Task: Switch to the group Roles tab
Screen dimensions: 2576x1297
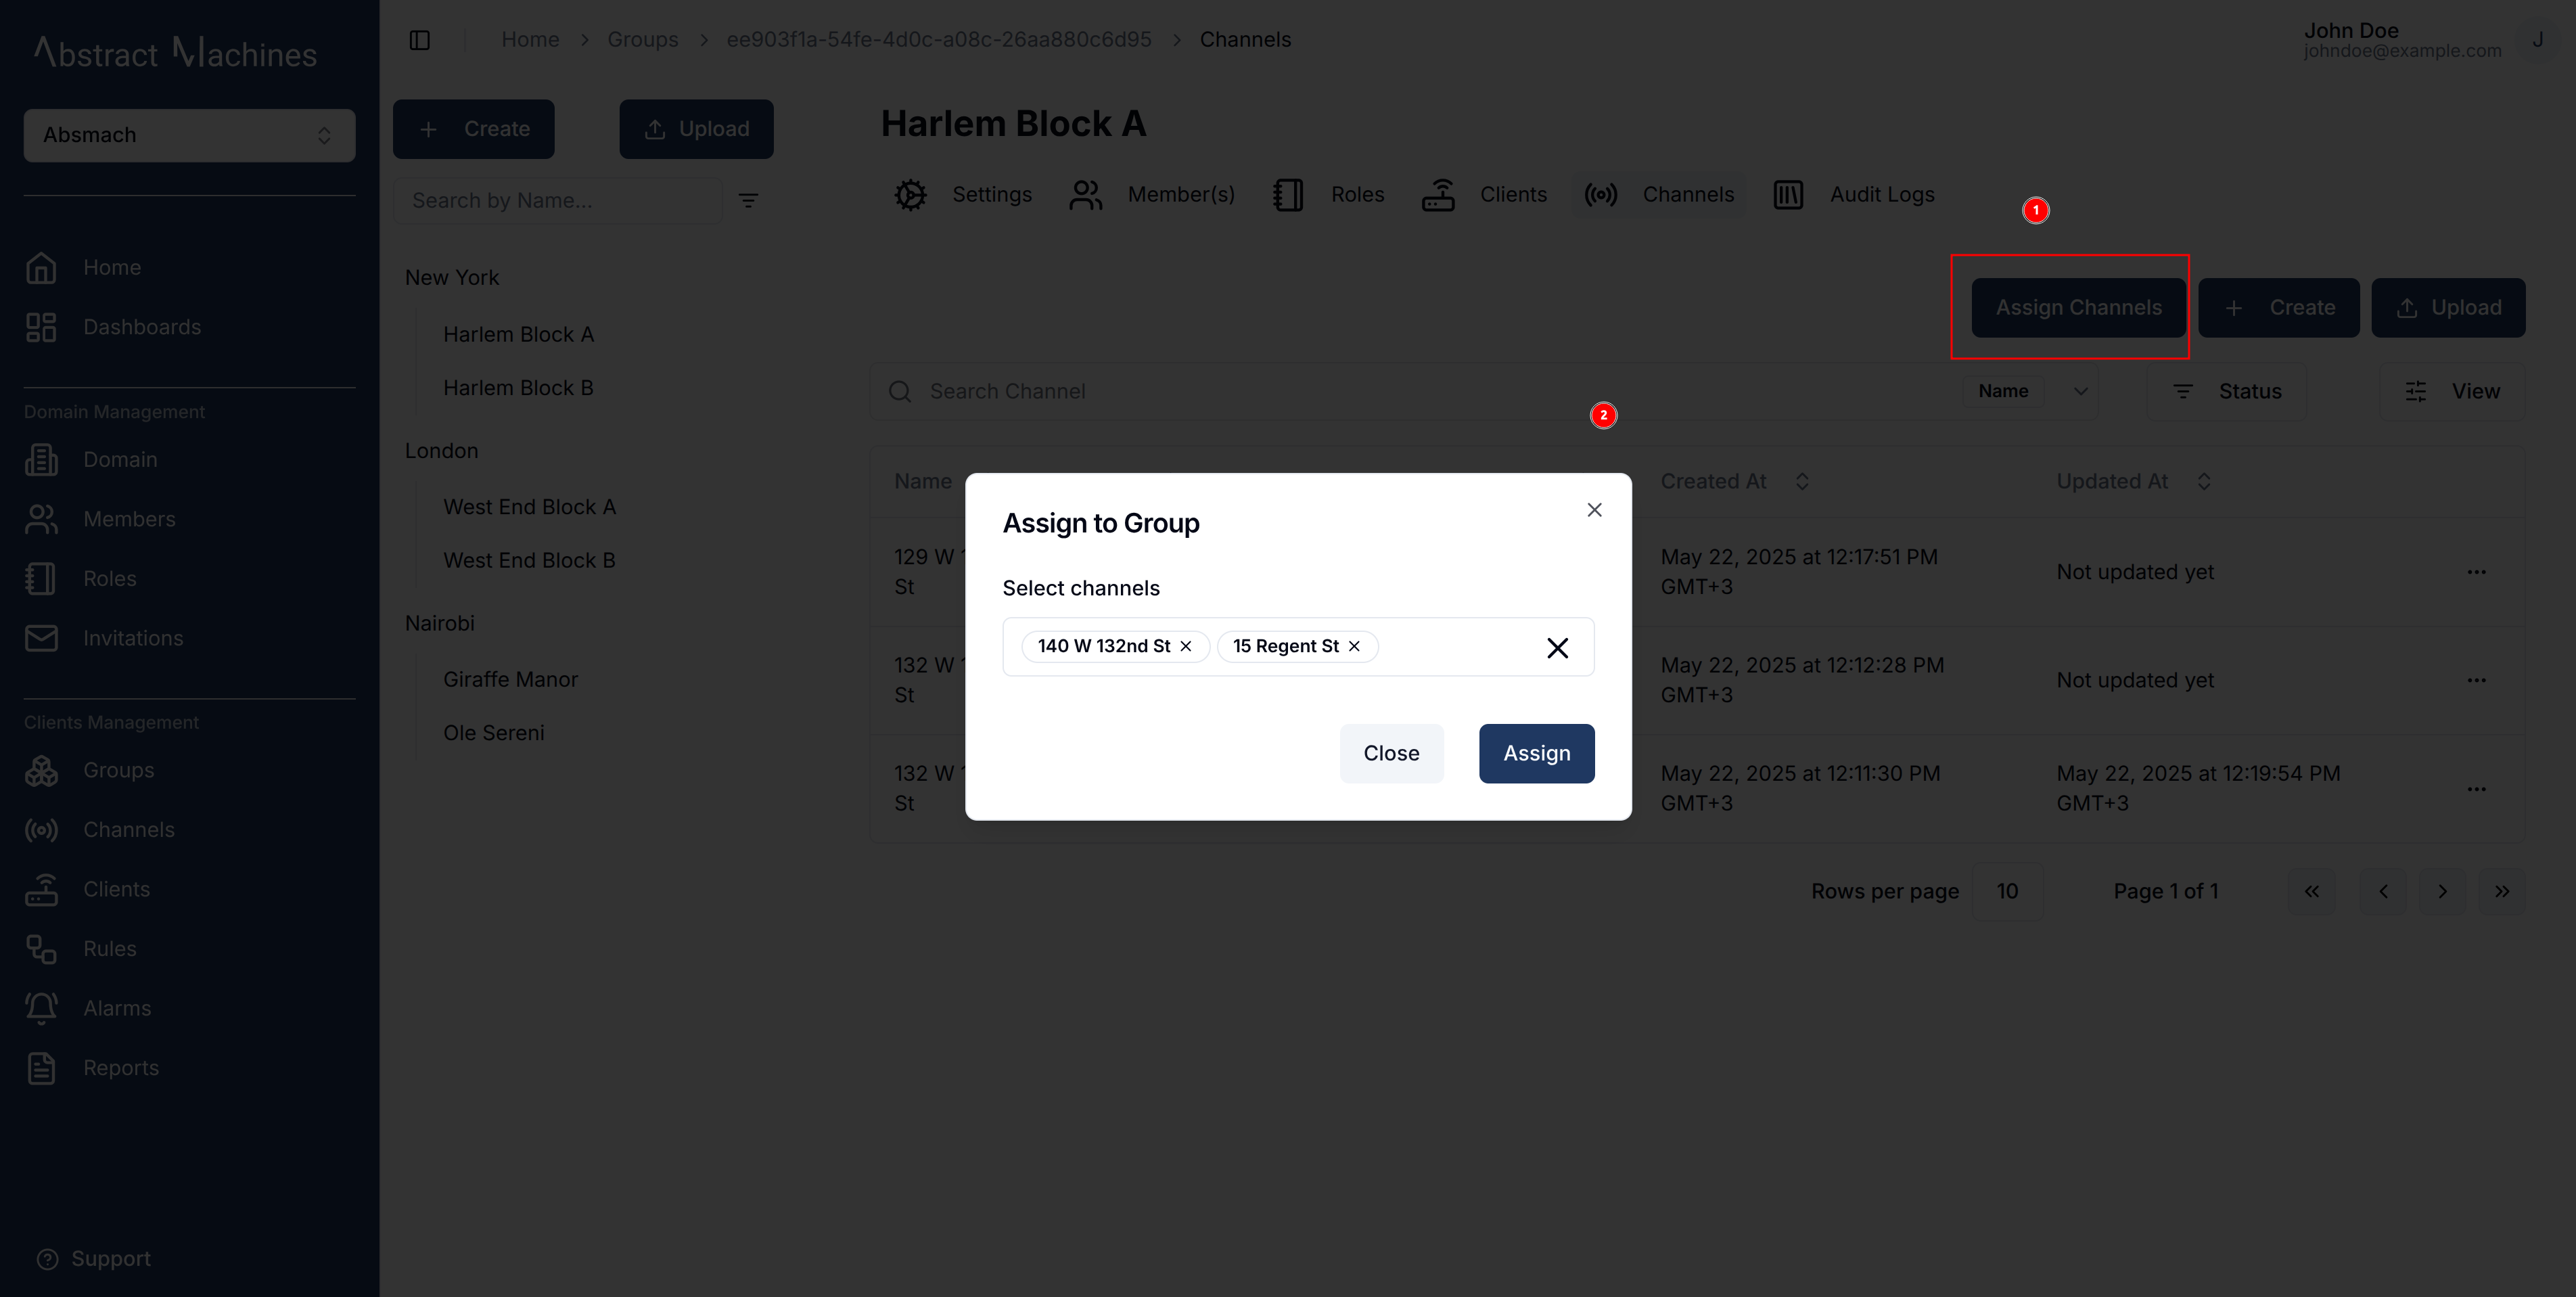Action: tap(1329, 194)
